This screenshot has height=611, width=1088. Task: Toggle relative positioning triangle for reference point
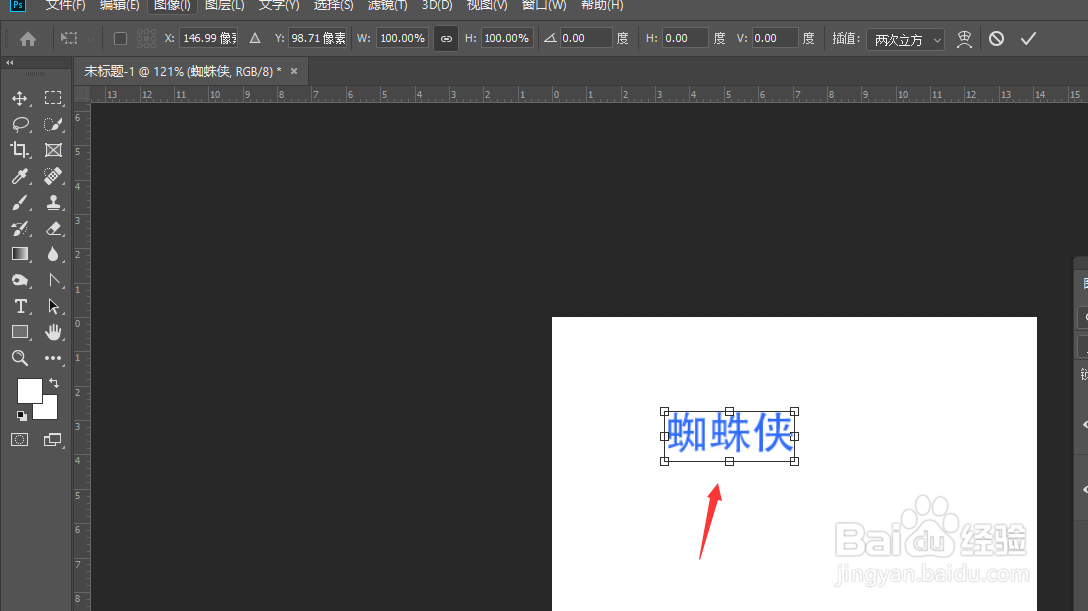[x=255, y=38]
